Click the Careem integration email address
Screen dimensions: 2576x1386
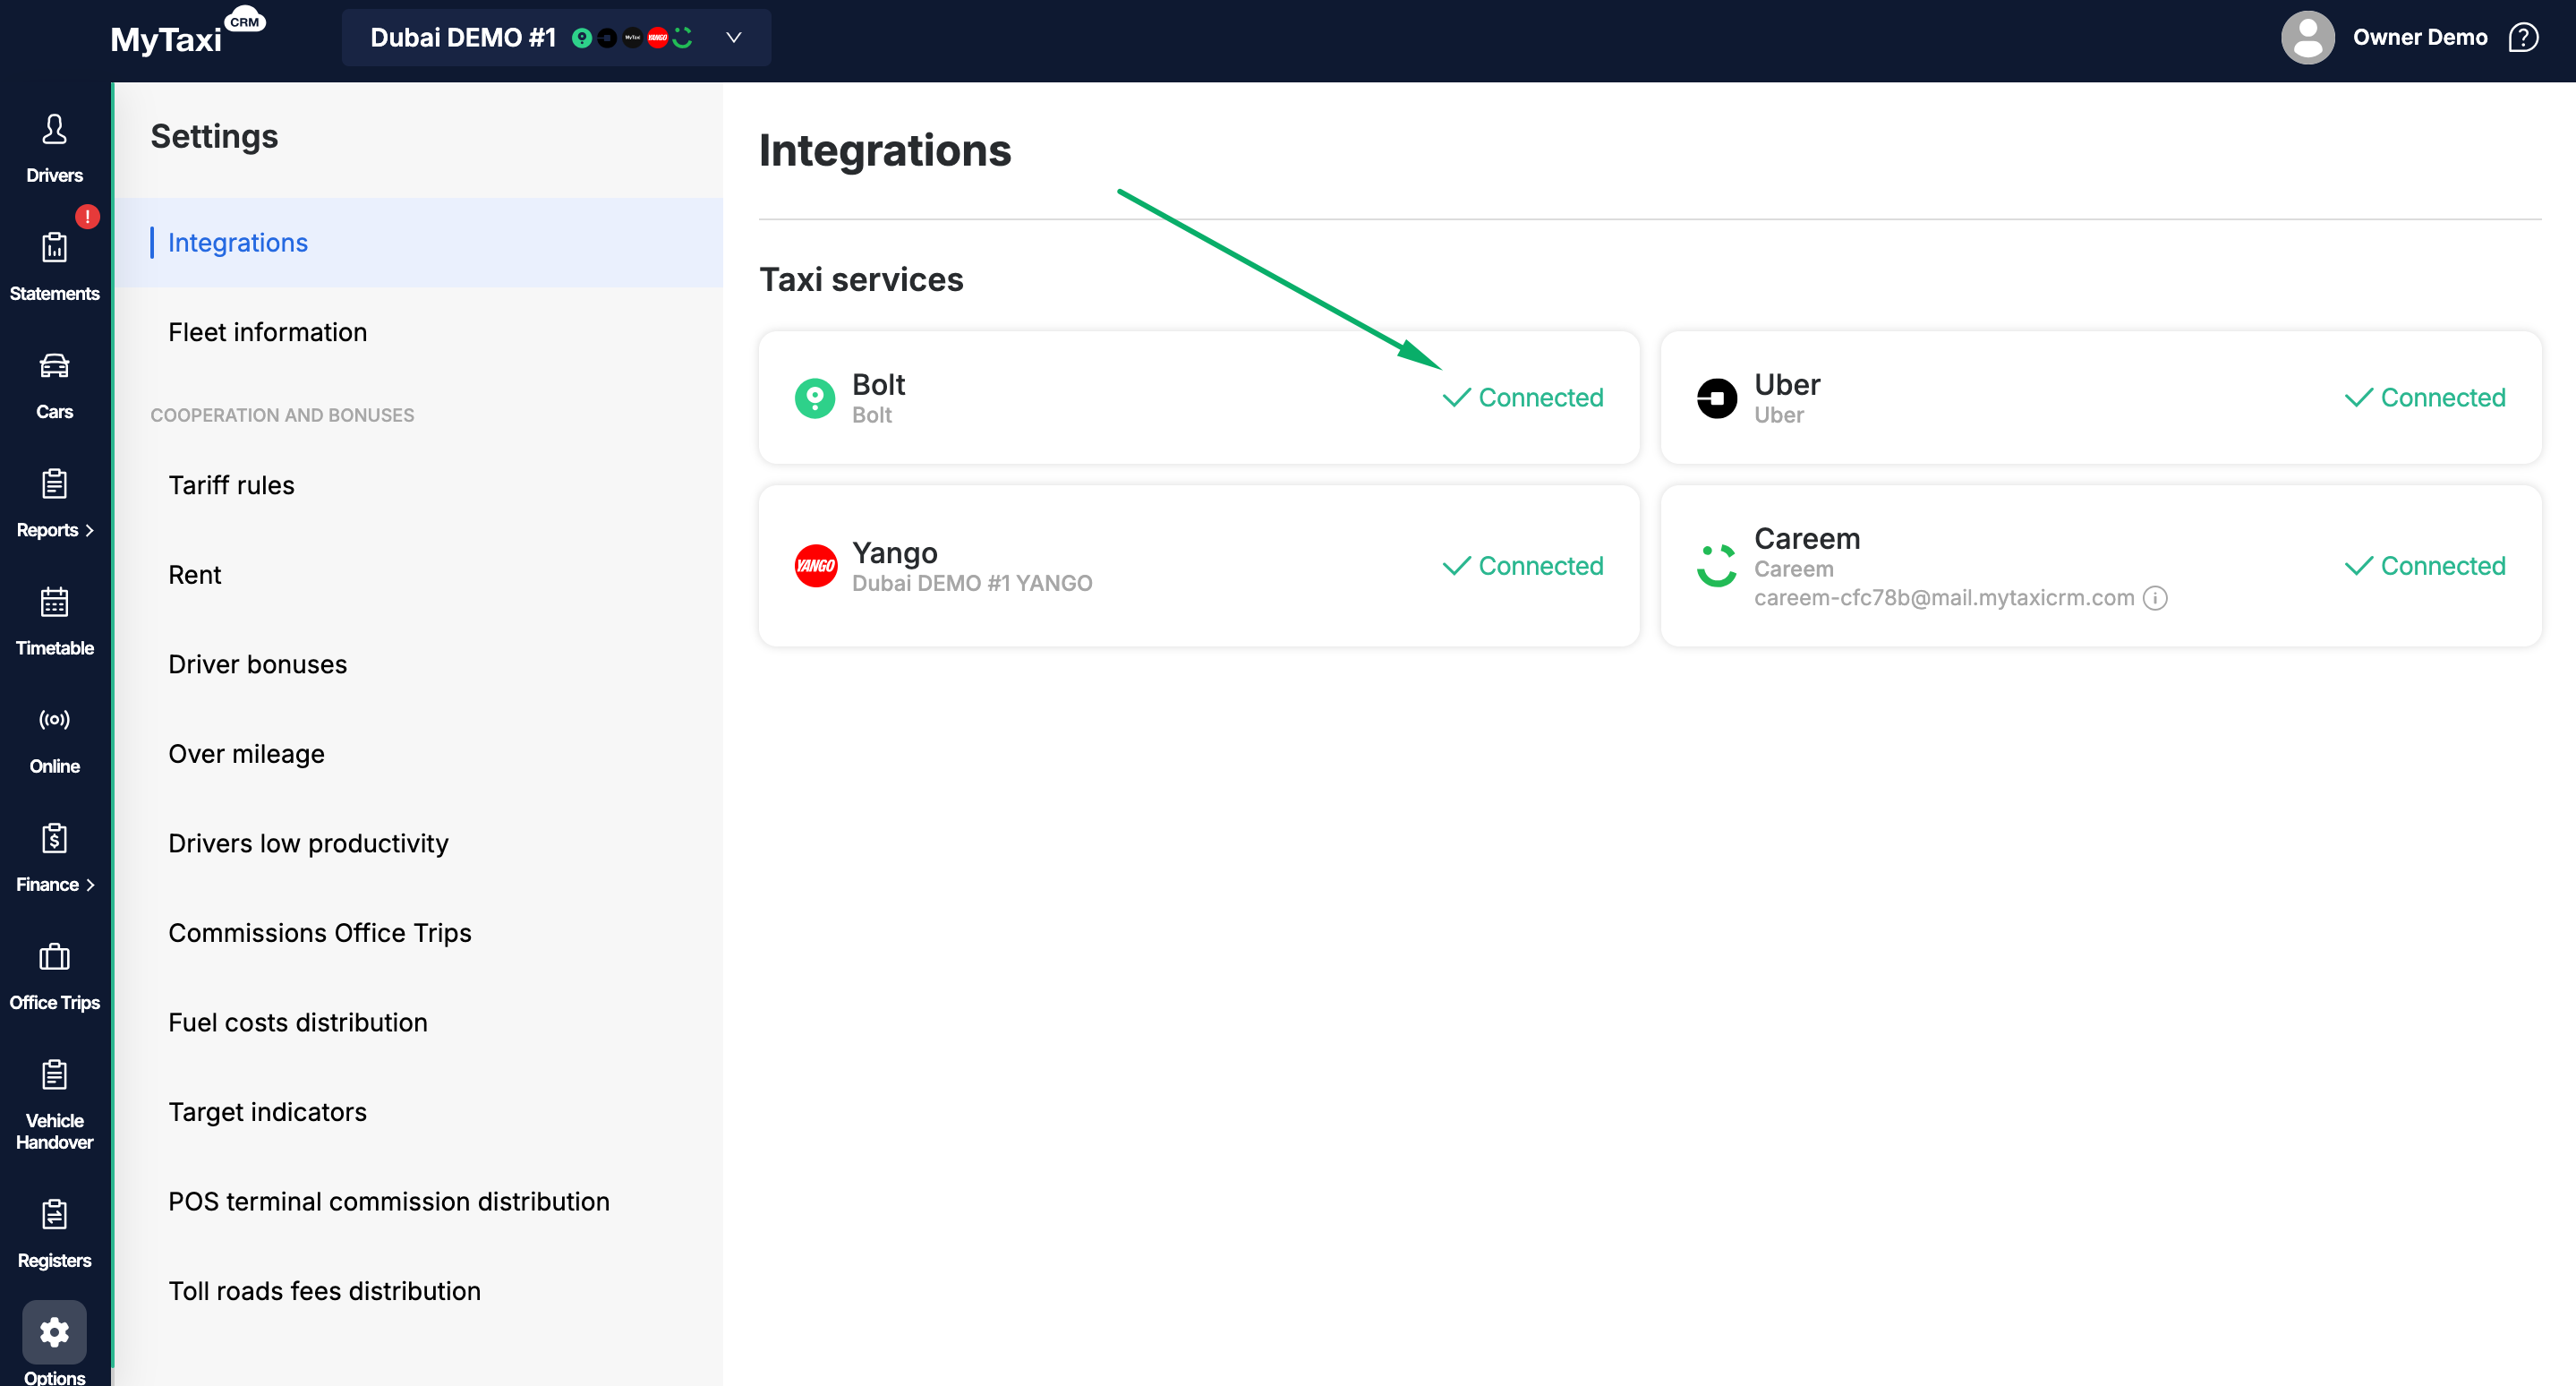click(x=1943, y=598)
